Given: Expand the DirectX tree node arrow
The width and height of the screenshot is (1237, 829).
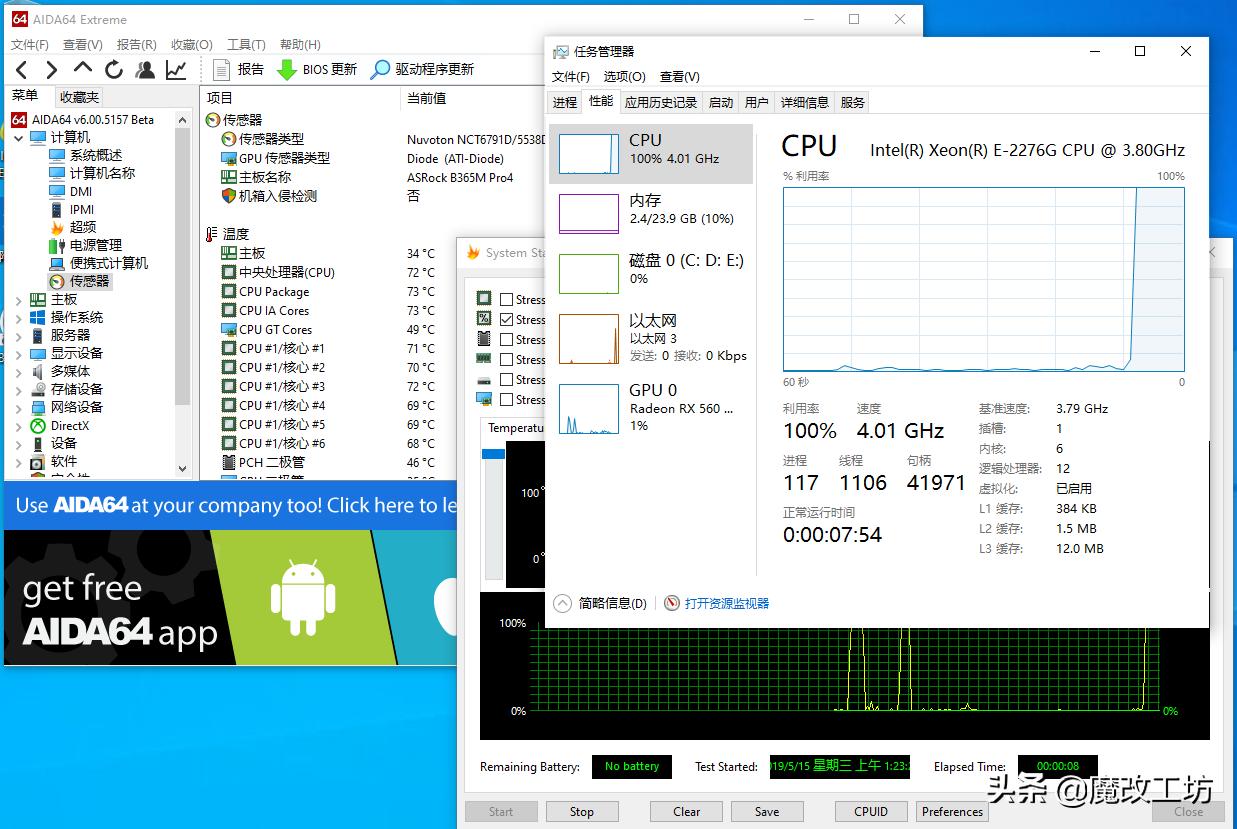Looking at the screenshot, I should (x=19, y=425).
